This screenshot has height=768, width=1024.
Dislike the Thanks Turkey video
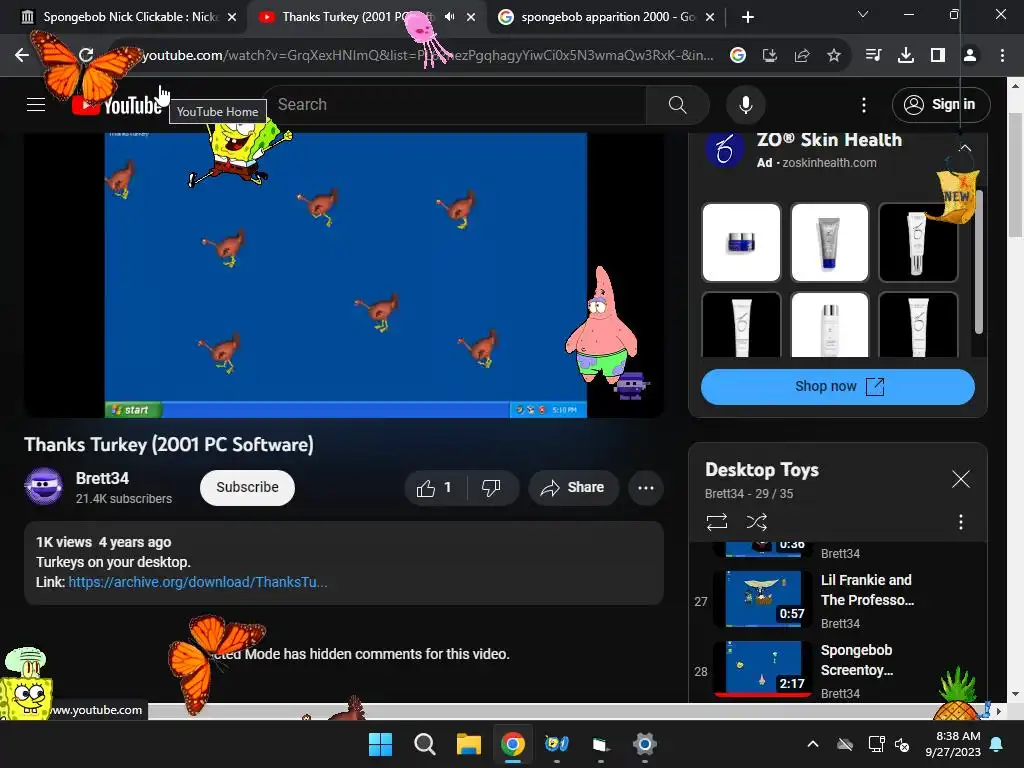pyautogui.click(x=491, y=487)
